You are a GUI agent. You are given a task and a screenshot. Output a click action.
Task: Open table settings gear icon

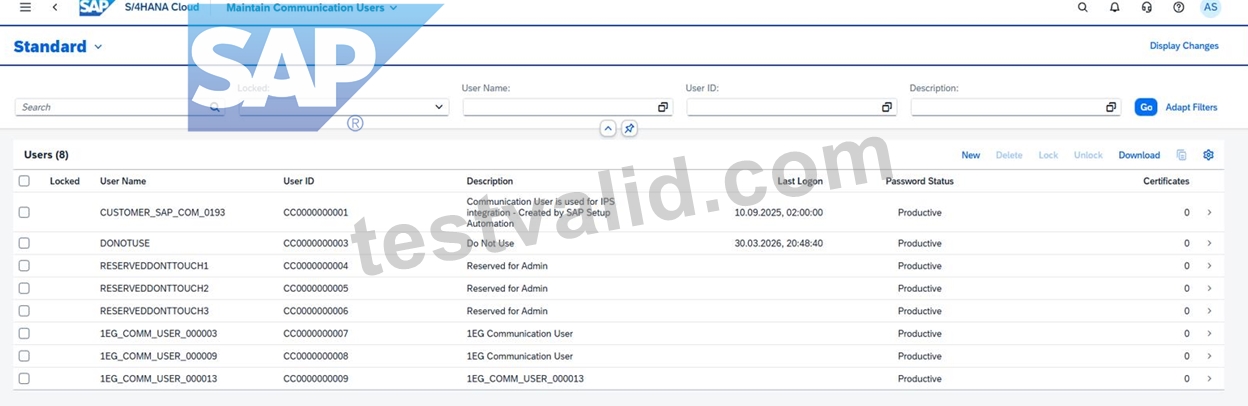tap(1208, 155)
